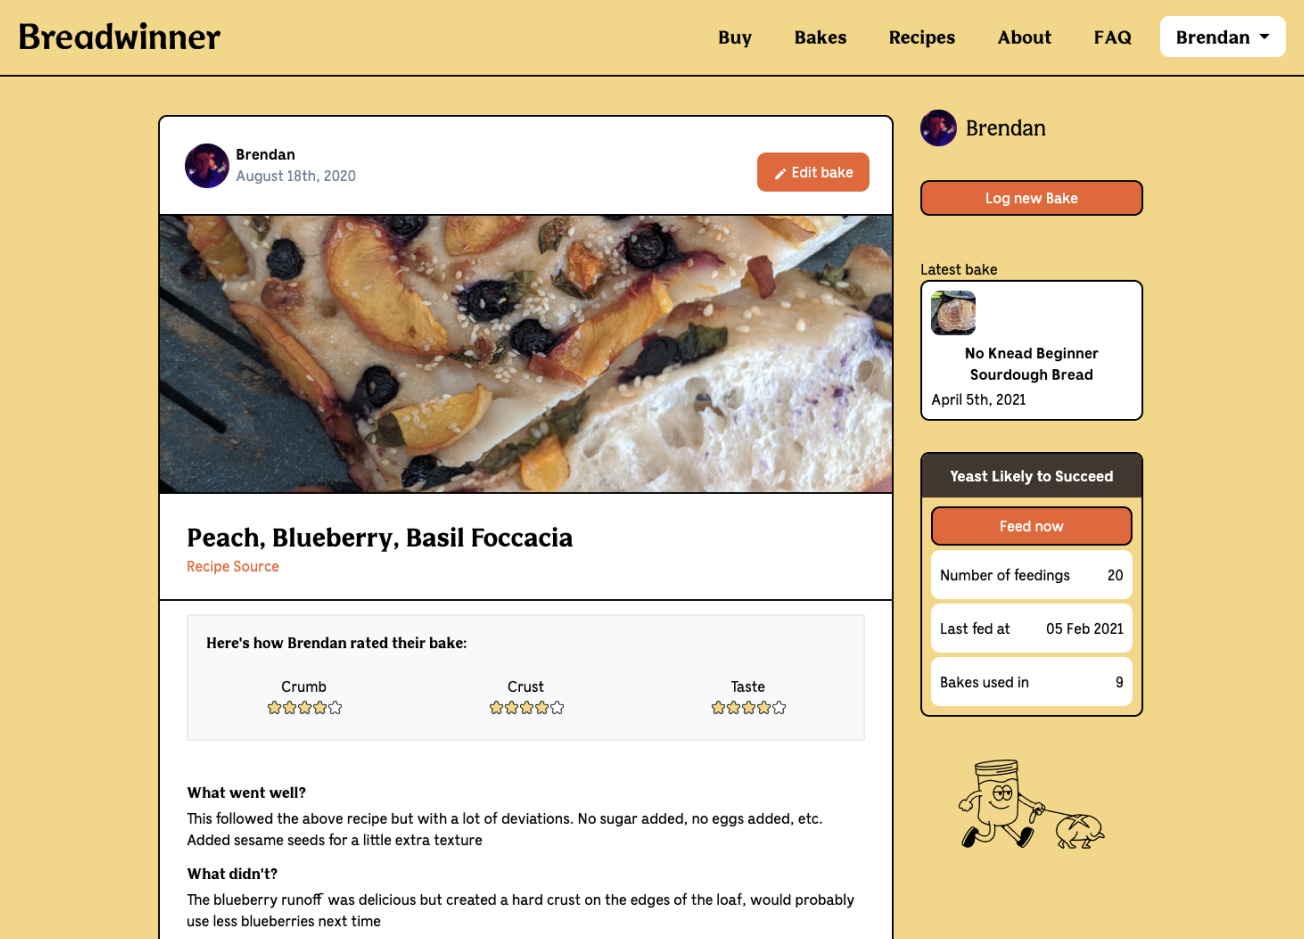Click the pencil icon on Edit bake
Screen dimensions: 1304x939
(x=780, y=173)
